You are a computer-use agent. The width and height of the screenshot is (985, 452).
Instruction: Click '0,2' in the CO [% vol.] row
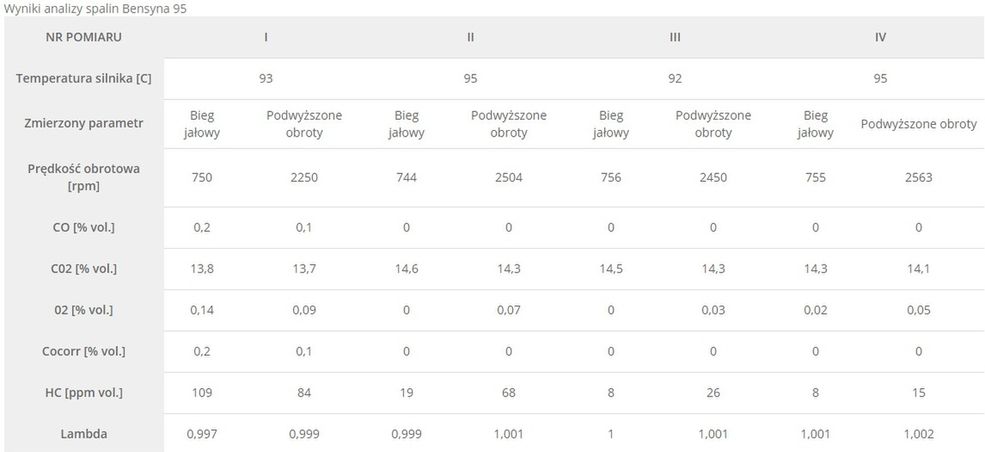tap(202, 227)
